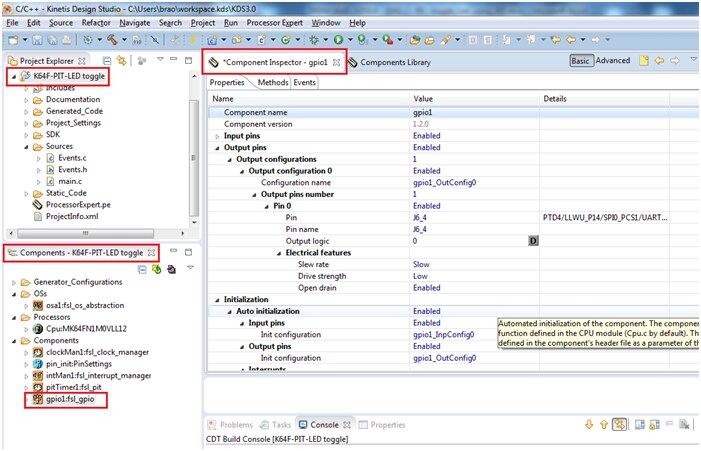Open the Problems tab
This screenshot has height=451, width=701.
click(230, 425)
